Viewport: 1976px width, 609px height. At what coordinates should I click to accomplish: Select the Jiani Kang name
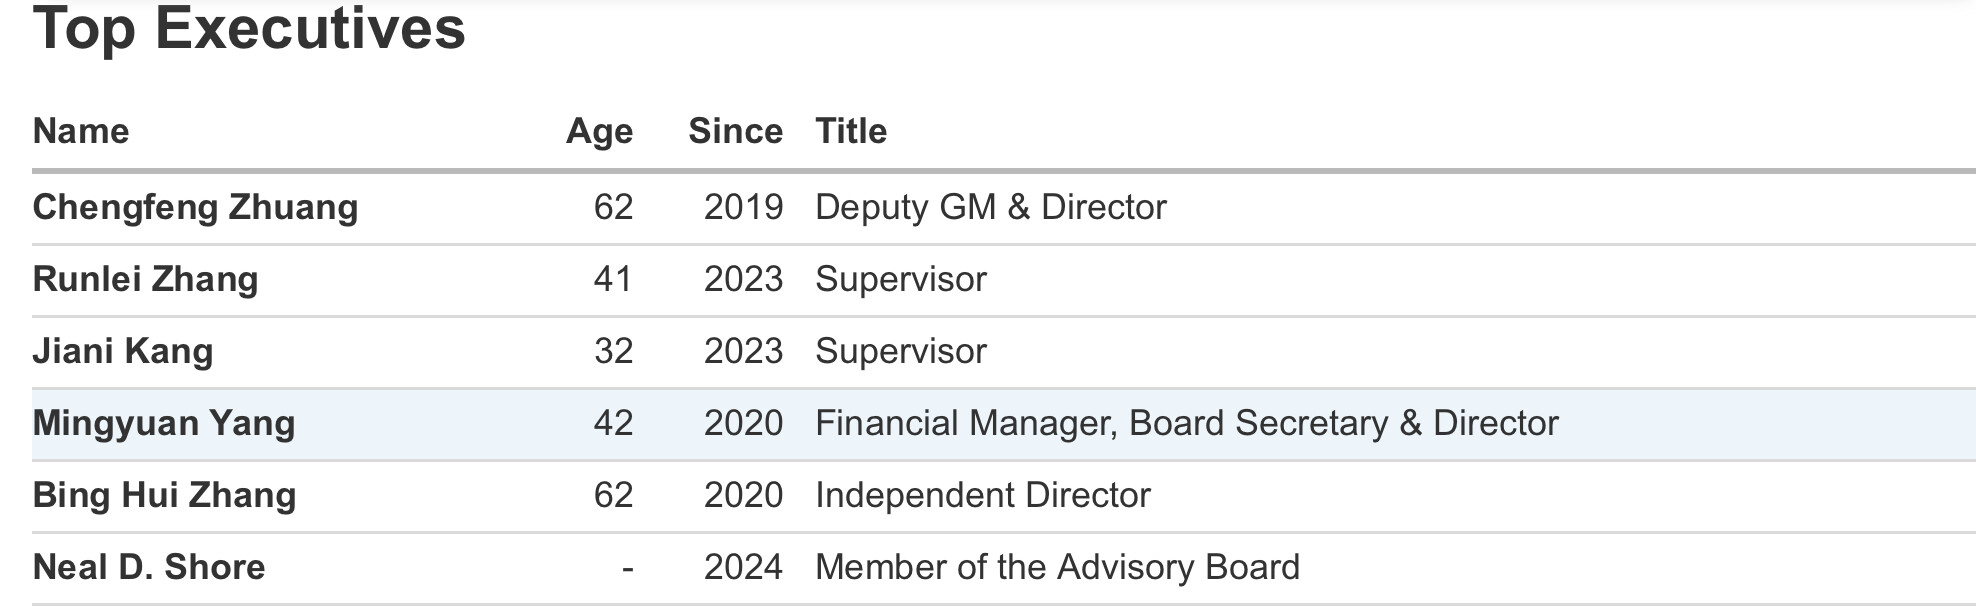click(123, 351)
